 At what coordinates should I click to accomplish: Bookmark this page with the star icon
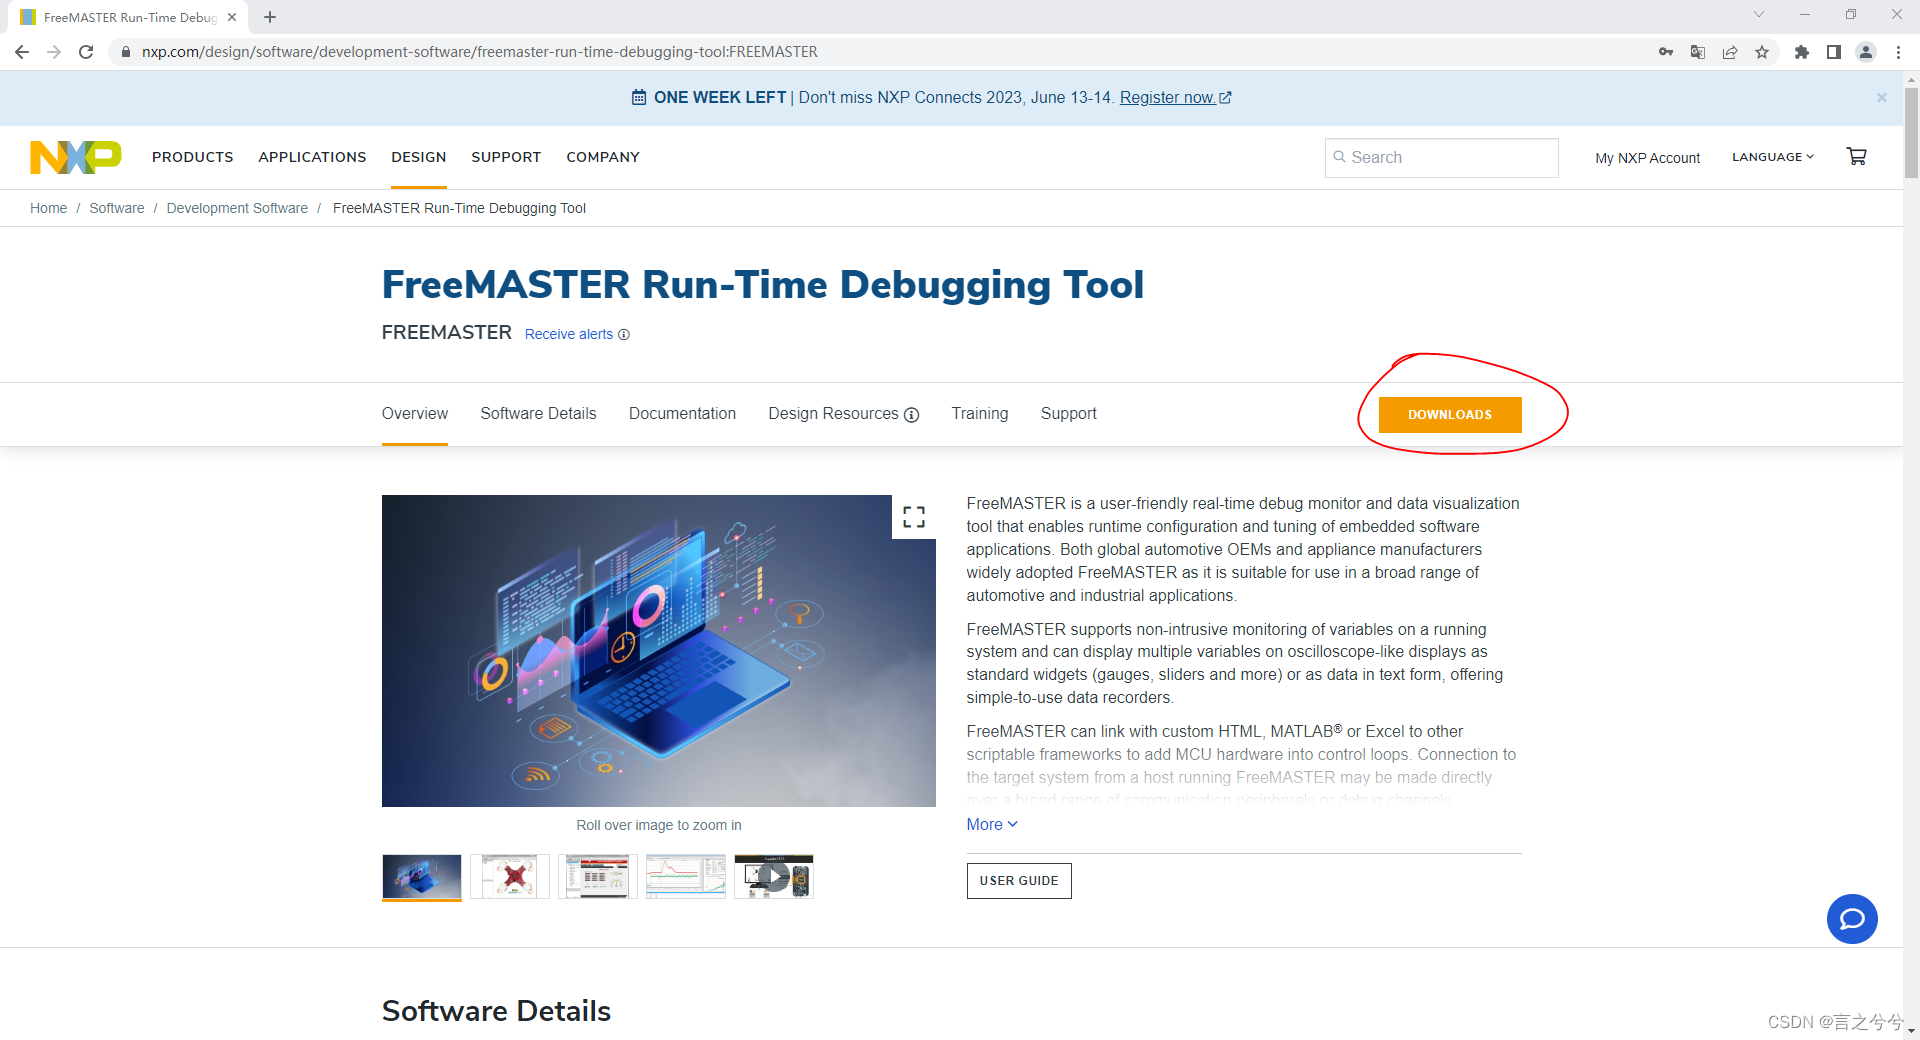tap(1763, 51)
